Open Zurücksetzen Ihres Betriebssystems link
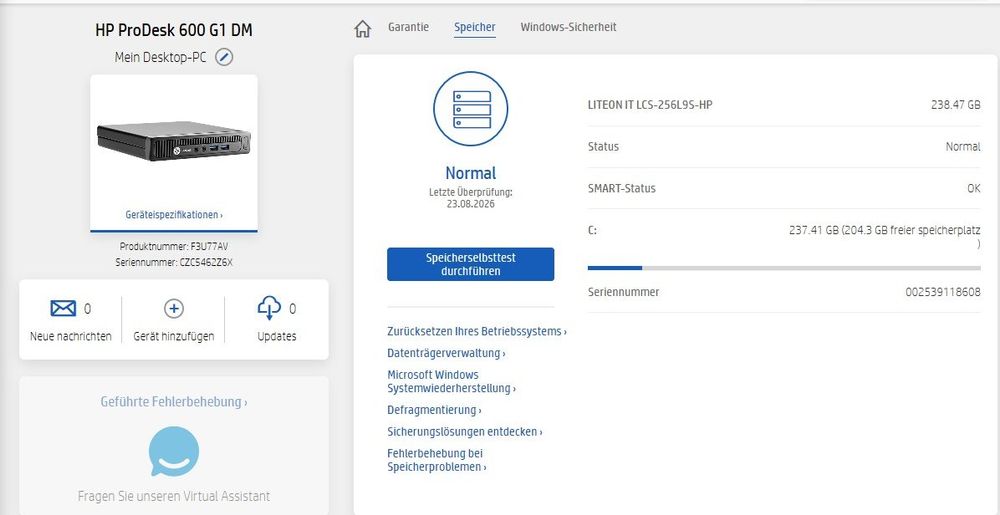 (476, 331)
